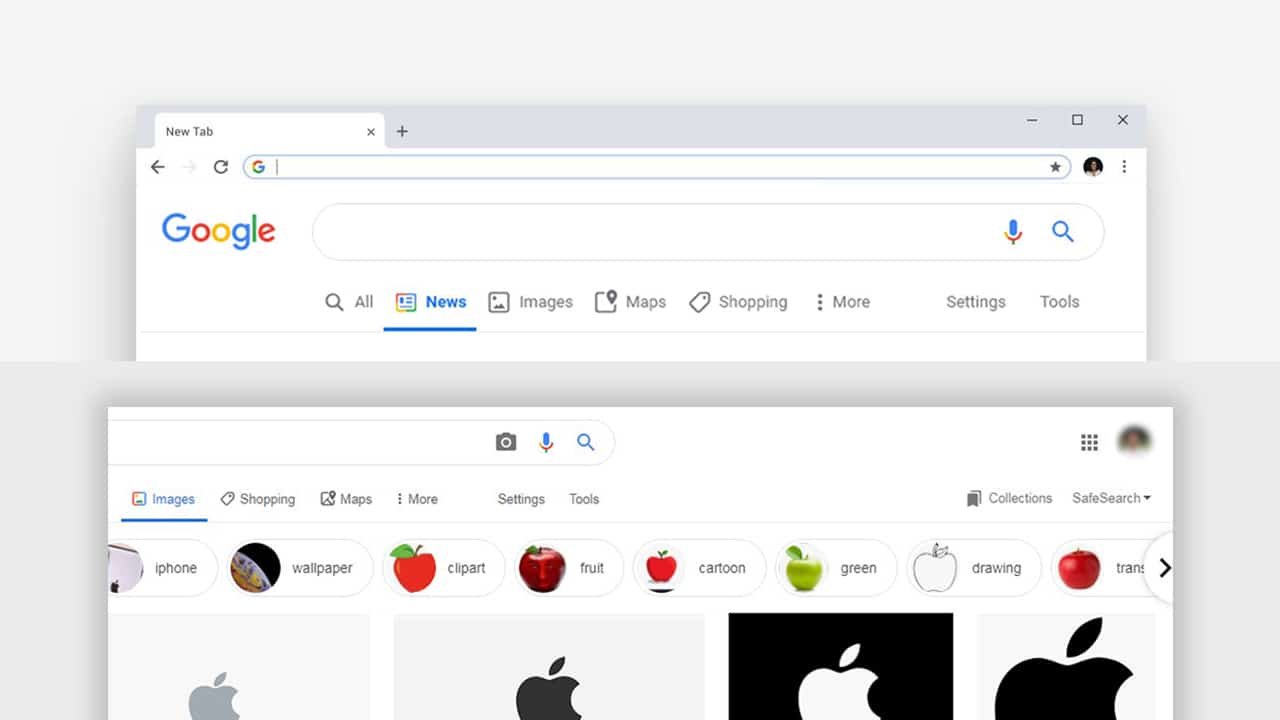This screenshot has height=720, width=1280.
Task: Switch to the All results tab
Action: tap(349, 302)
